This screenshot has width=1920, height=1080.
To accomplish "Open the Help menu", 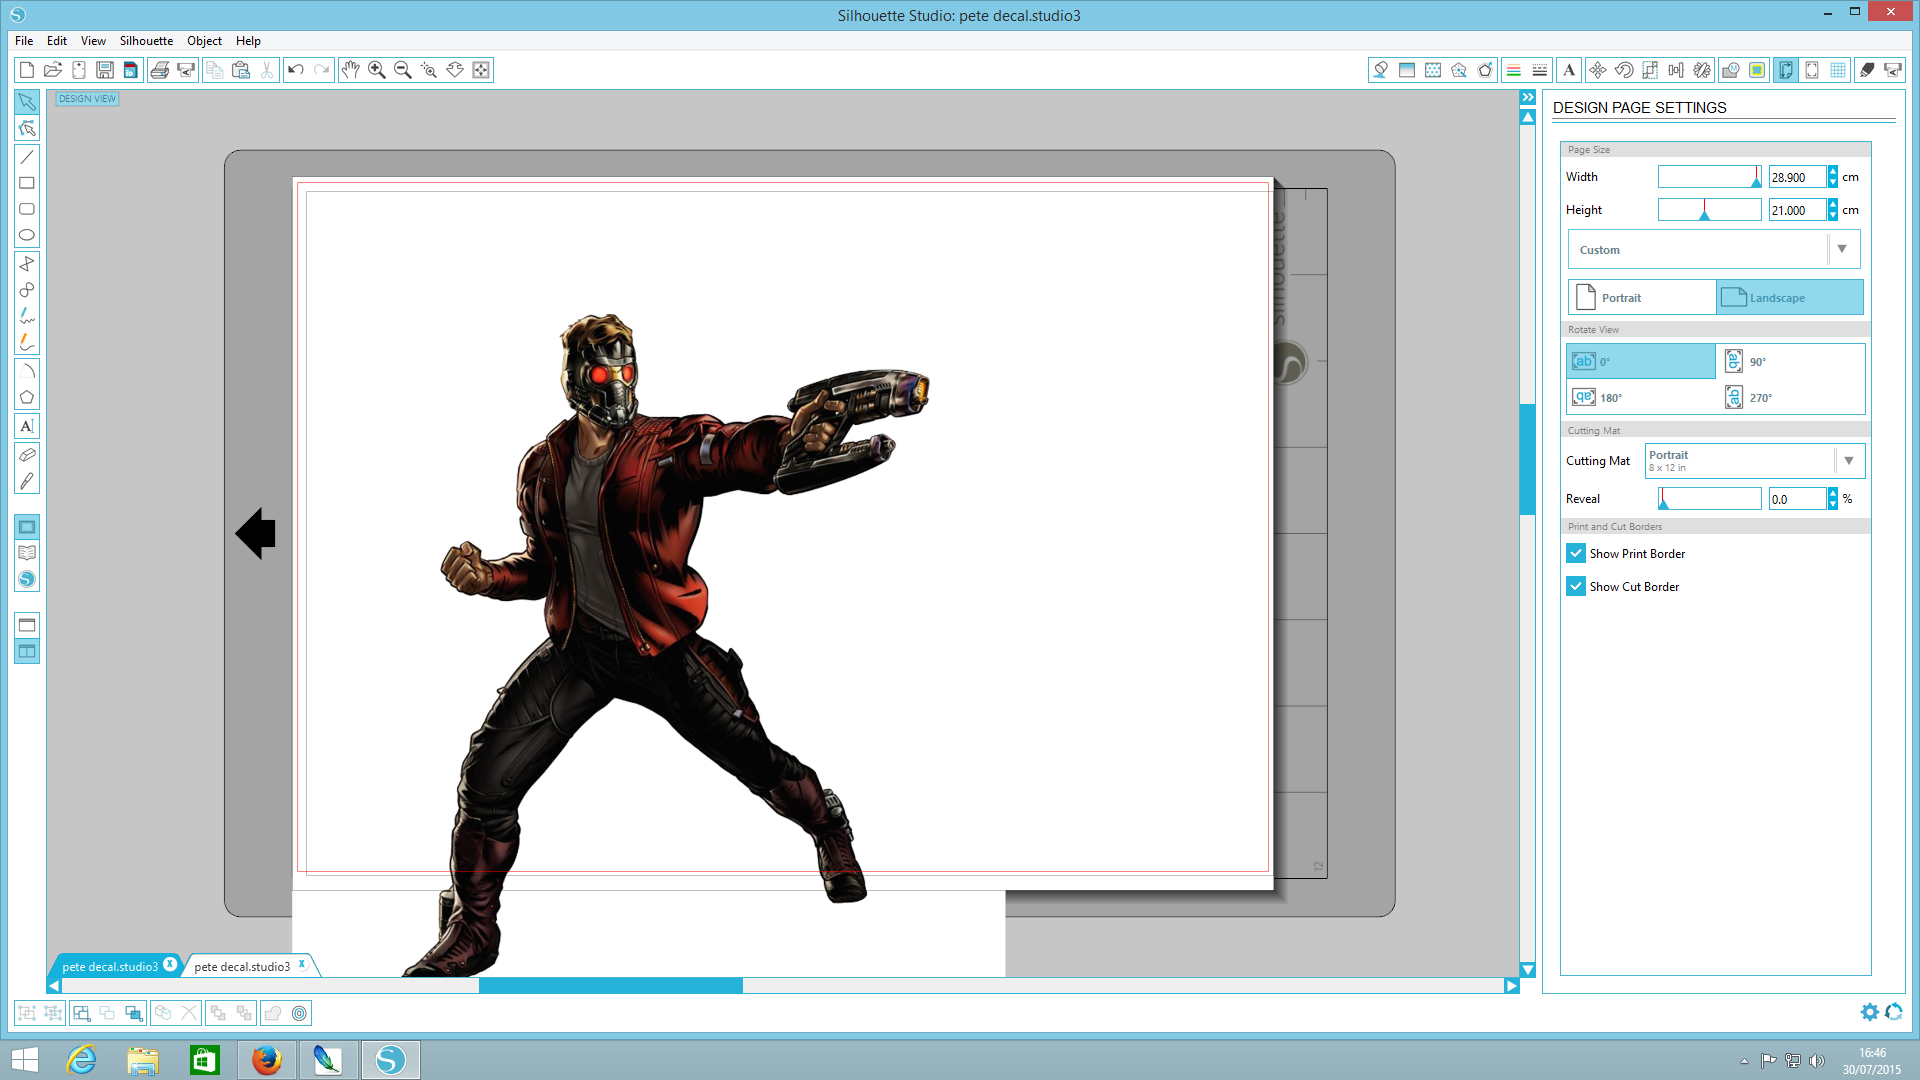I will 248,41.
